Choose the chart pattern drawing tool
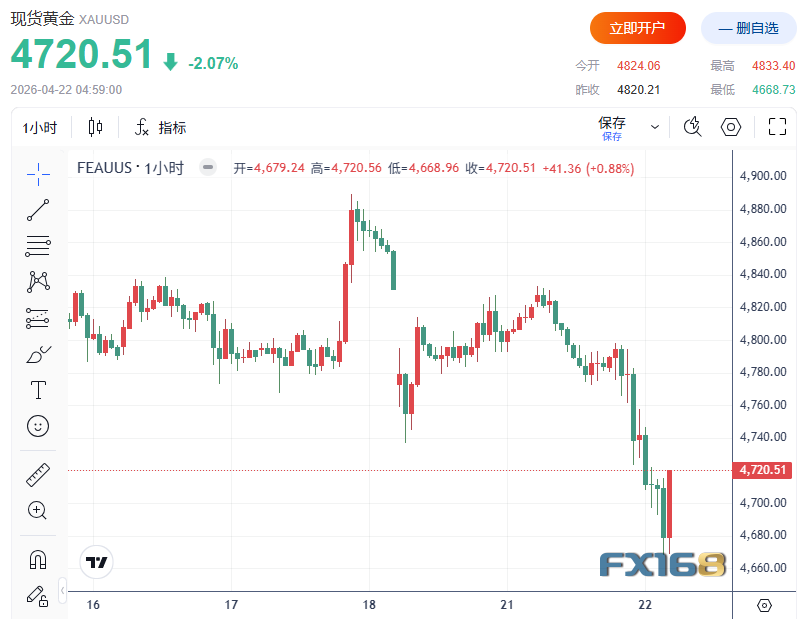The height and width of the screenshot is (619, 808). click(x=38, y=281)
